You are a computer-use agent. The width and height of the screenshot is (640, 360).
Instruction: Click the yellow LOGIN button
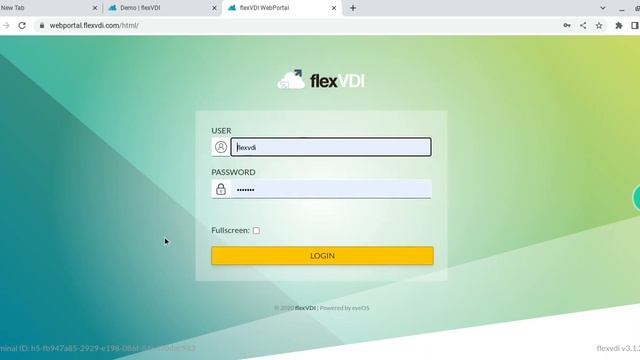coord(322,256)
